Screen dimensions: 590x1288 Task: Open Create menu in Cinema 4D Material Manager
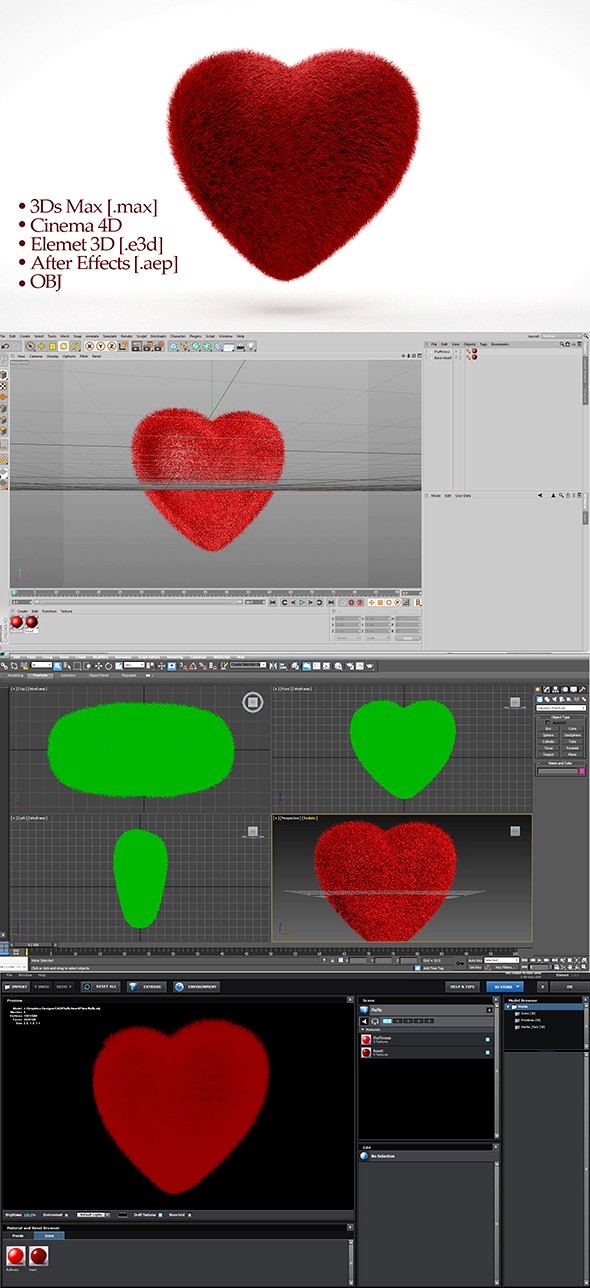click(x=22, y=611)
